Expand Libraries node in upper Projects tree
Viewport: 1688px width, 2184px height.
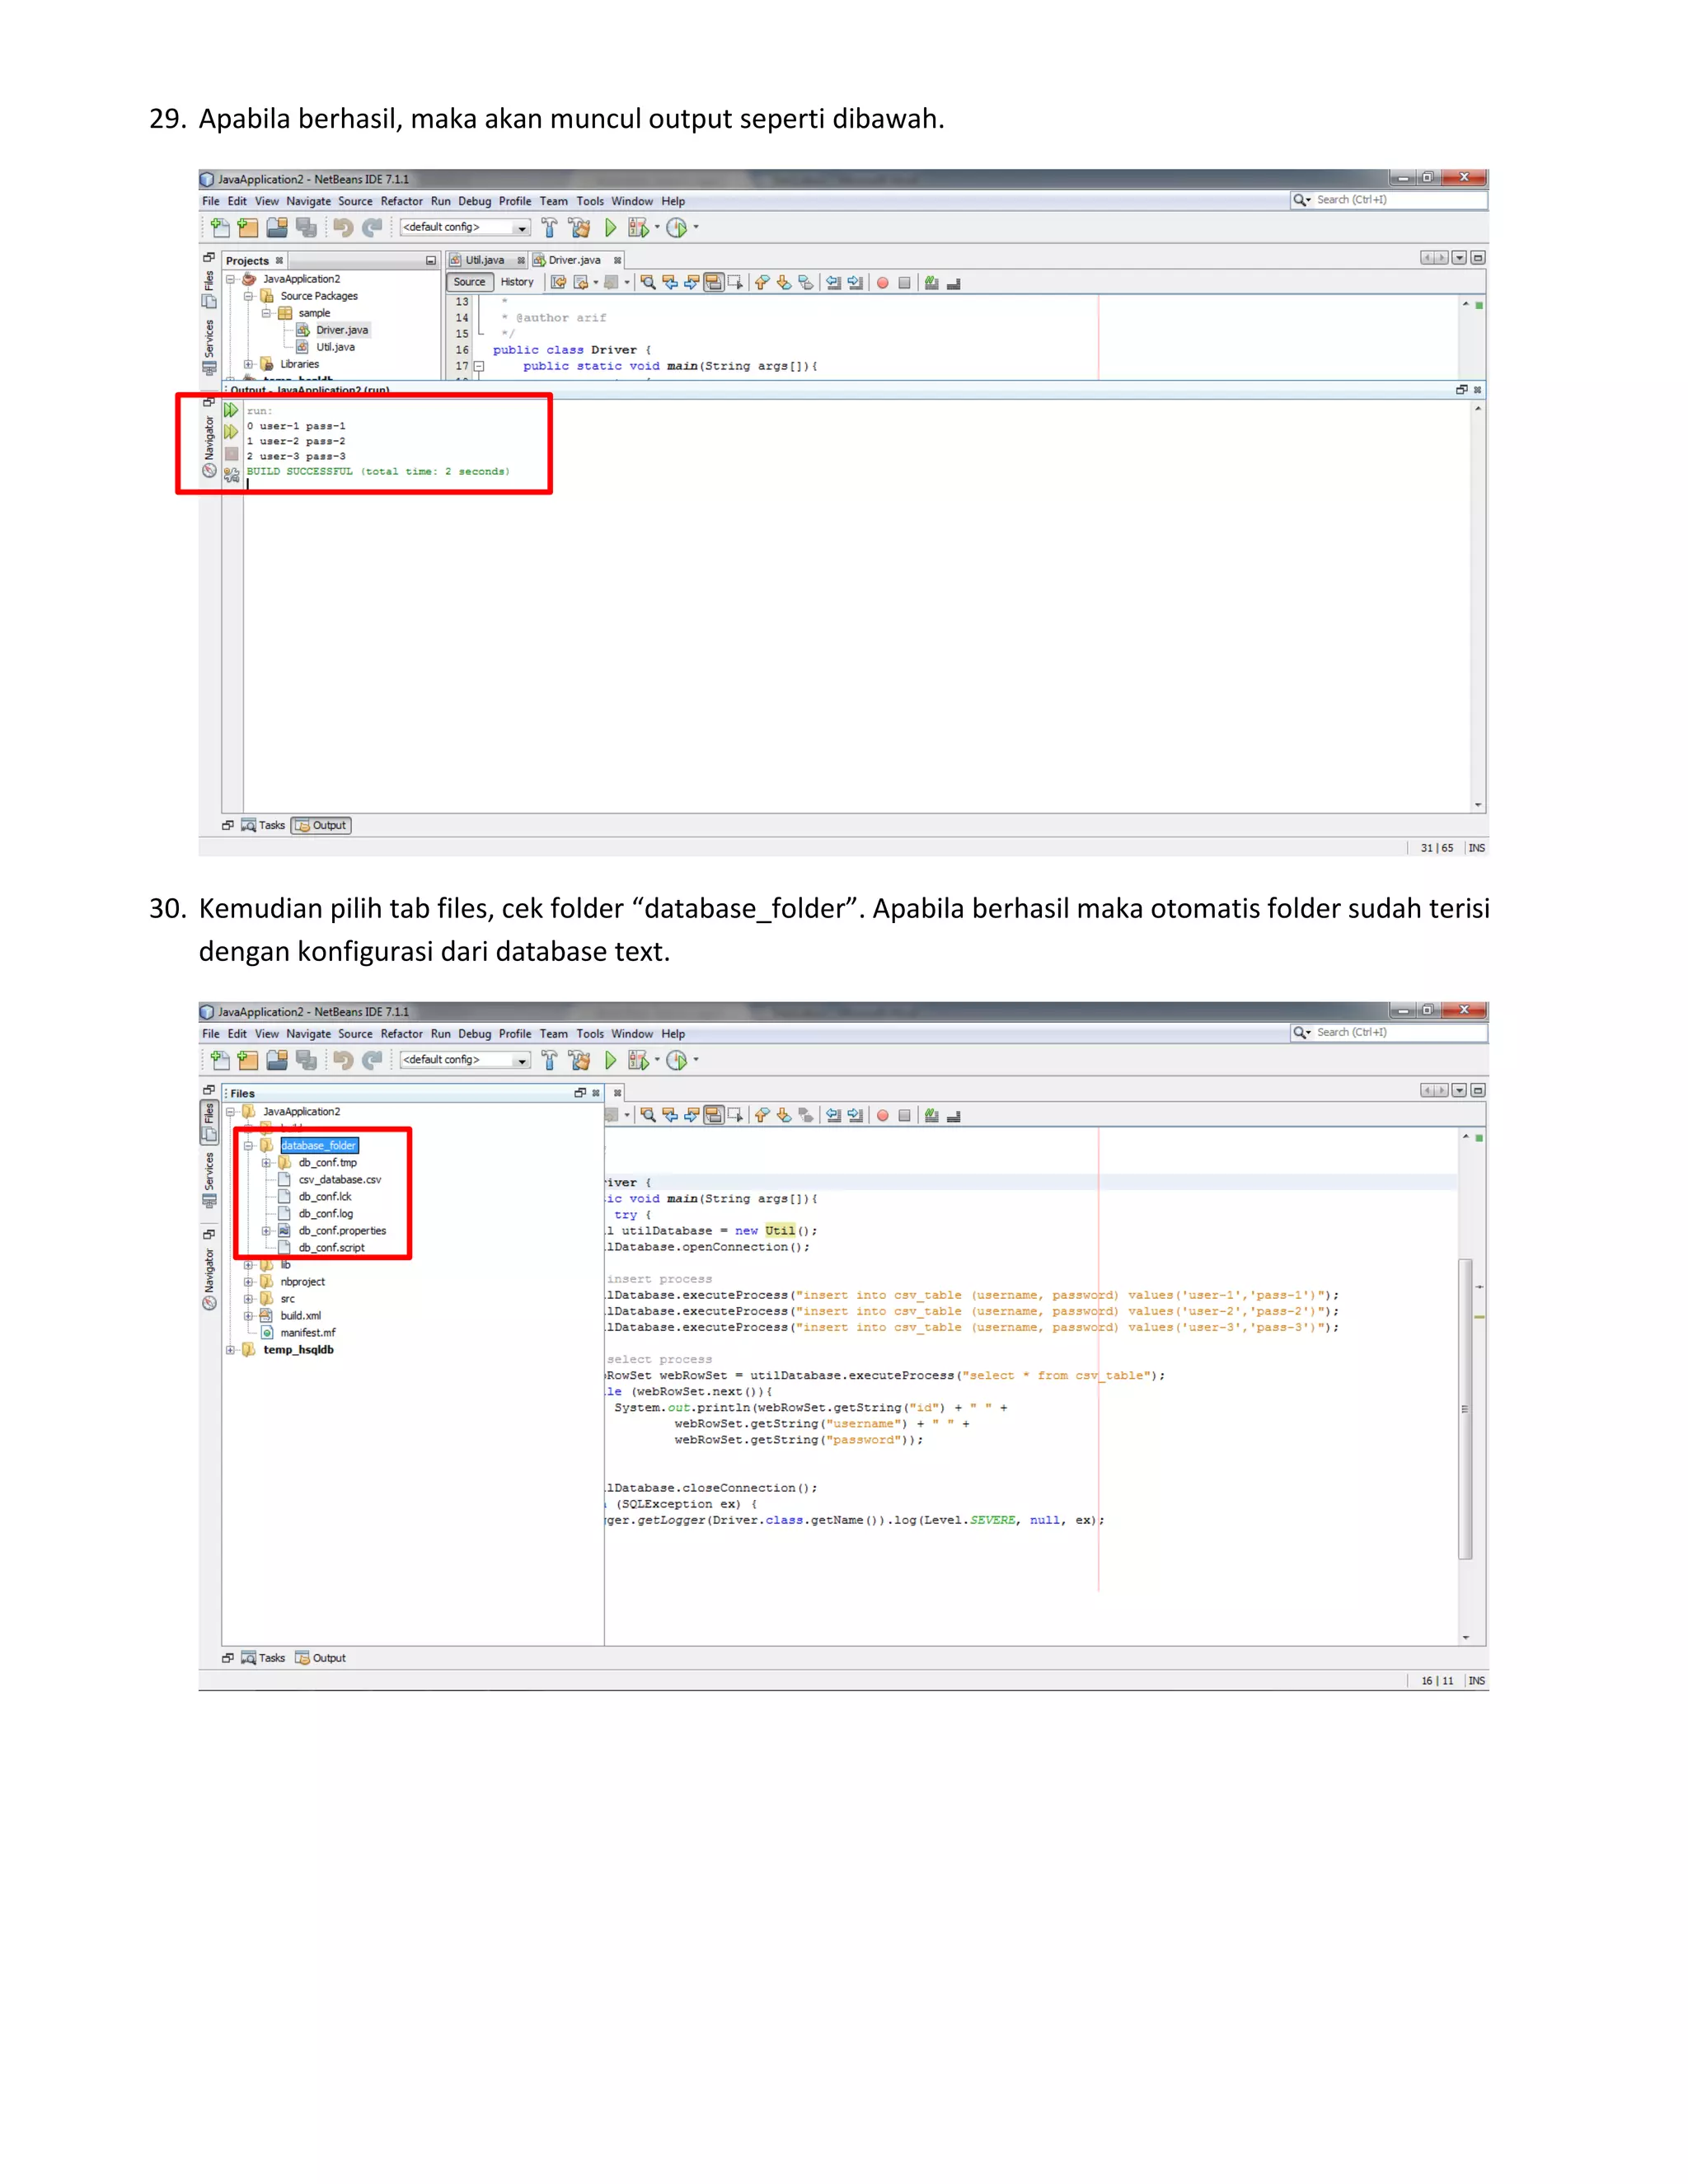[x=248, y=364]
